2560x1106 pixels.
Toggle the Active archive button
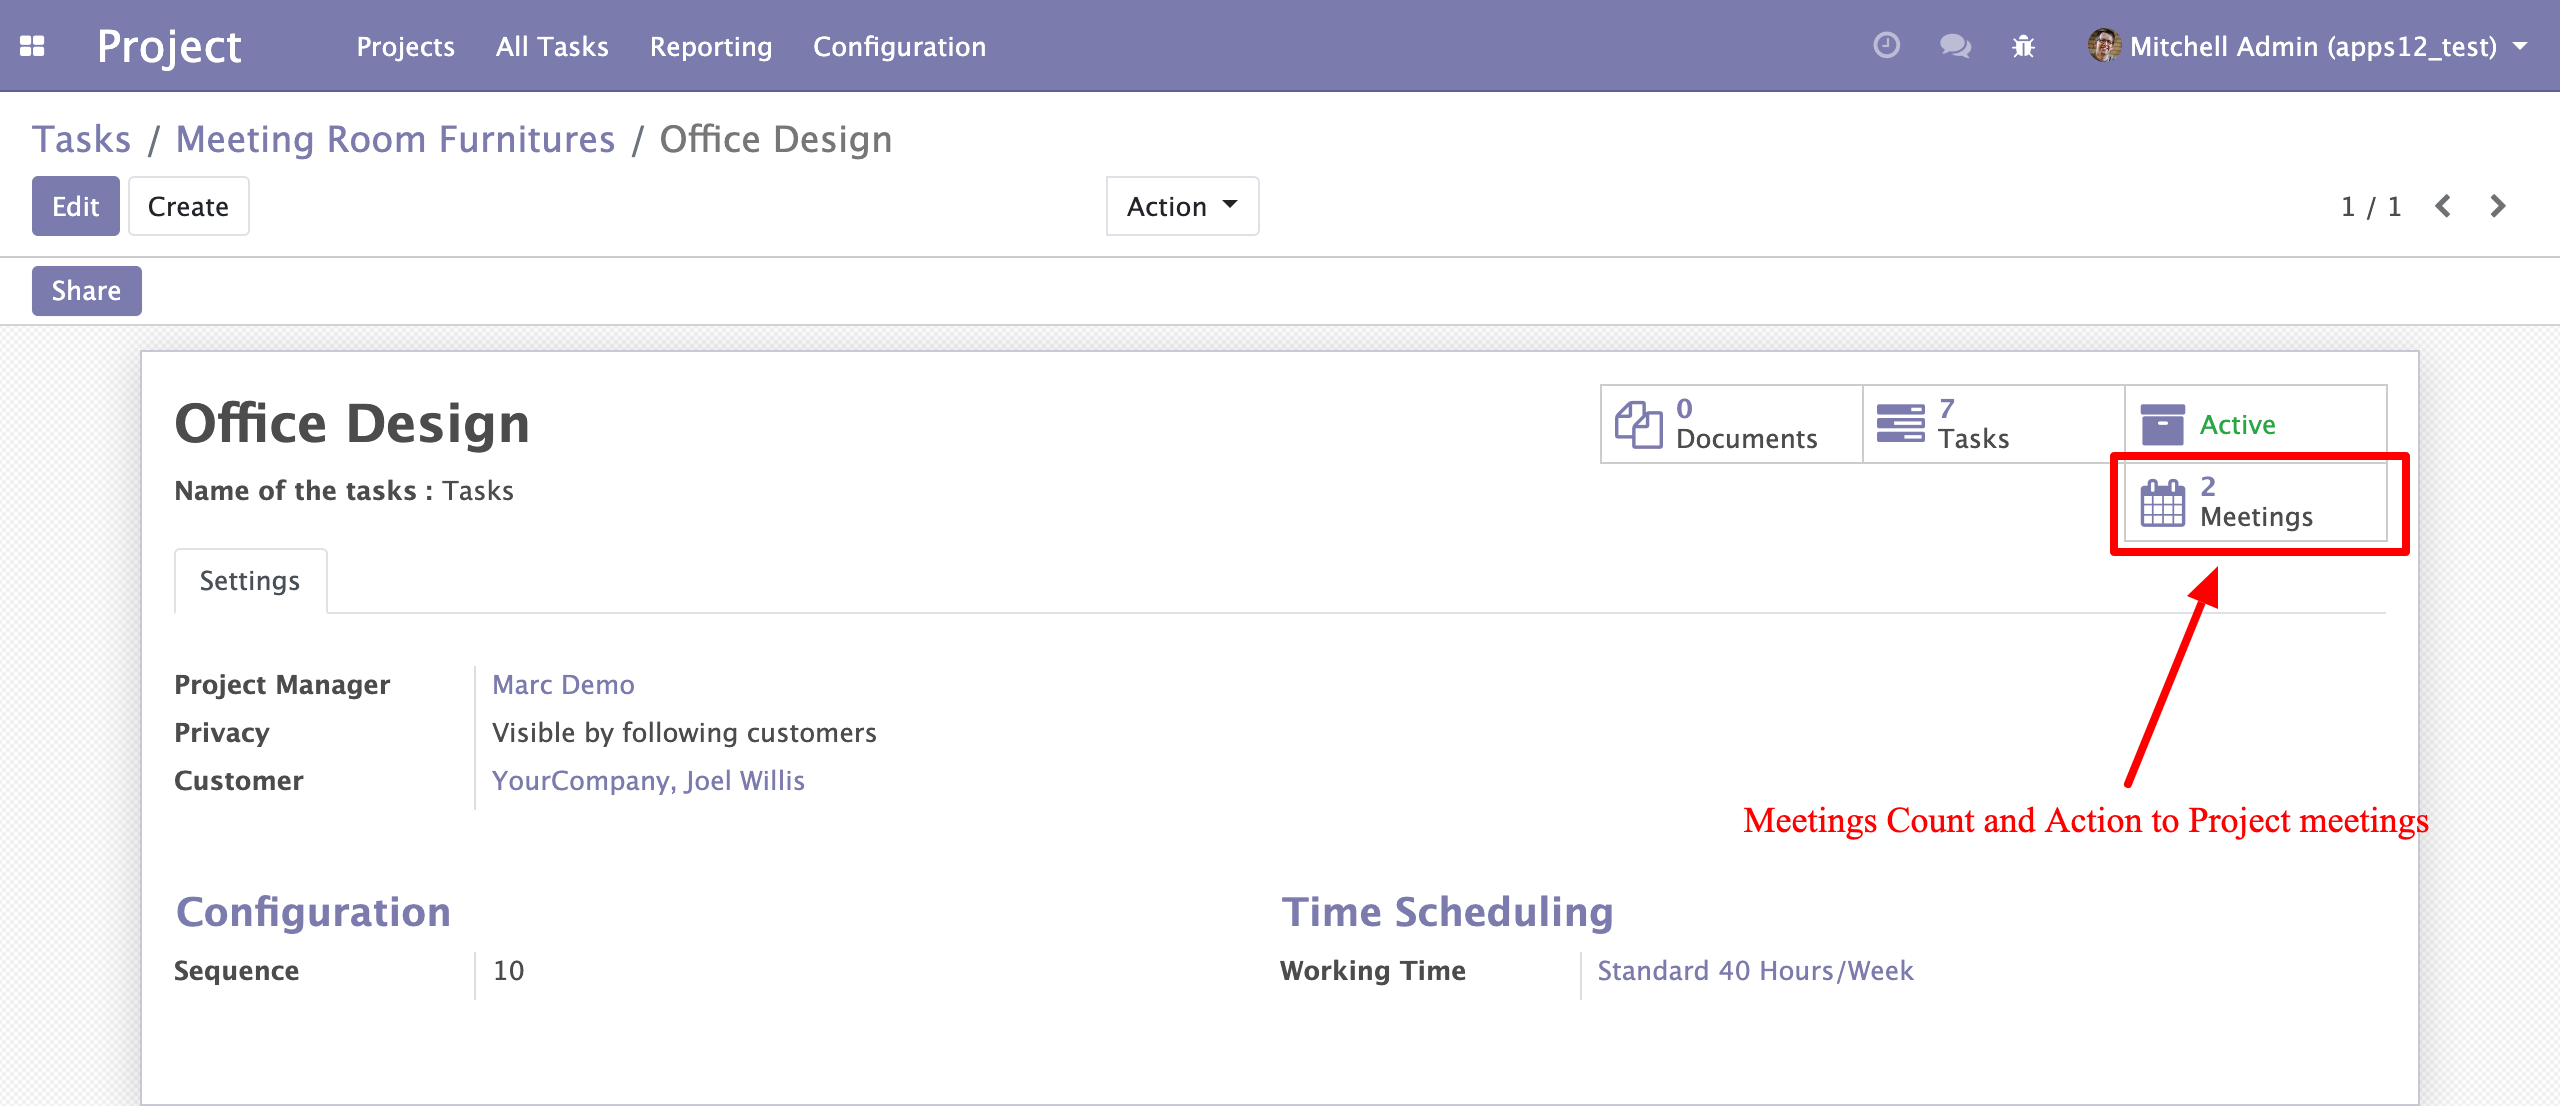2255,424
